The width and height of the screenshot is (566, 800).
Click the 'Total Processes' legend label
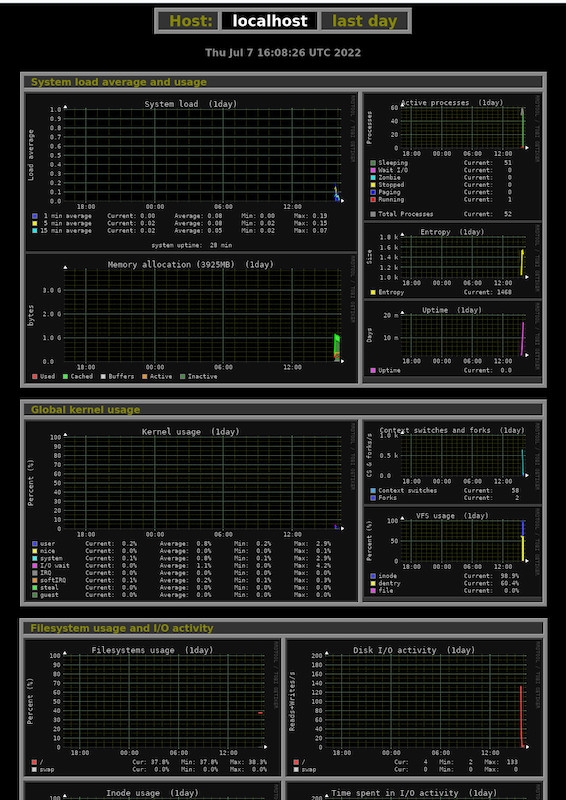pyautogui.click(x=406, y=214)
